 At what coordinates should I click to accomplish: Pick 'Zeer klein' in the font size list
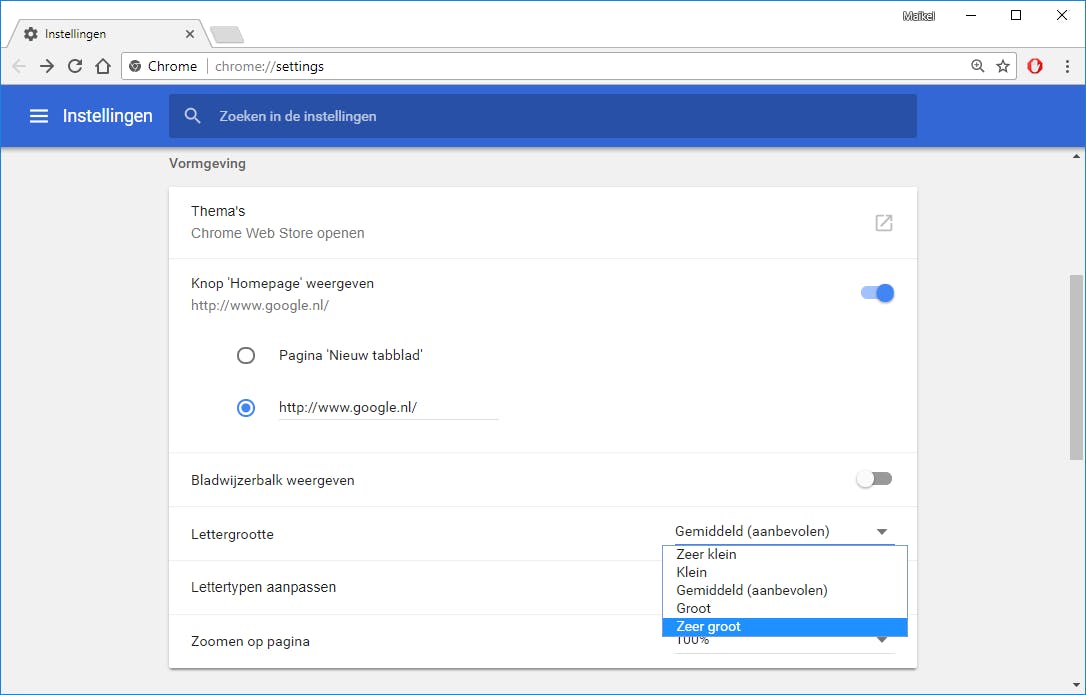click(x=706, y=554)
